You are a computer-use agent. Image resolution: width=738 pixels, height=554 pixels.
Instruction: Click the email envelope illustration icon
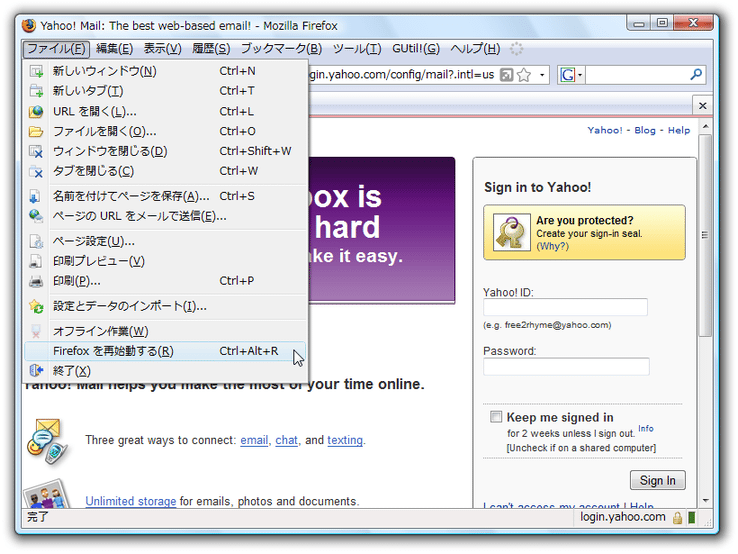pos(46,439)
